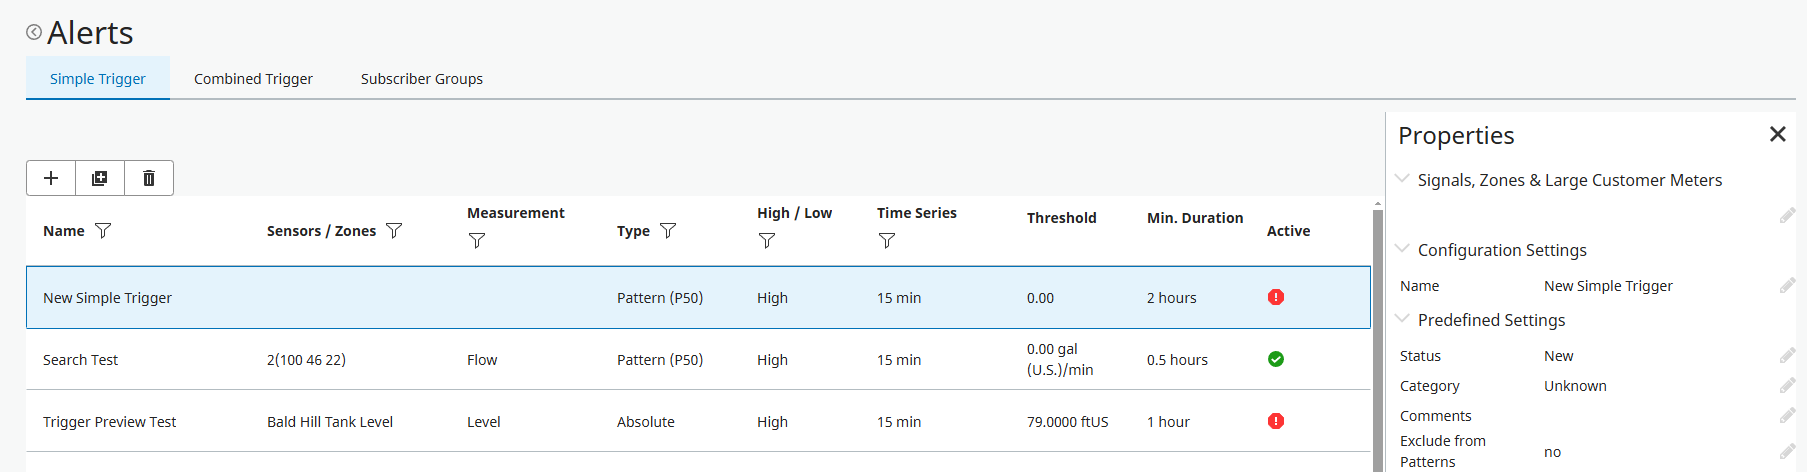The image size is (1807, 472).
Task: Click the add new trigger plus icon
Action: click(51, 178)
